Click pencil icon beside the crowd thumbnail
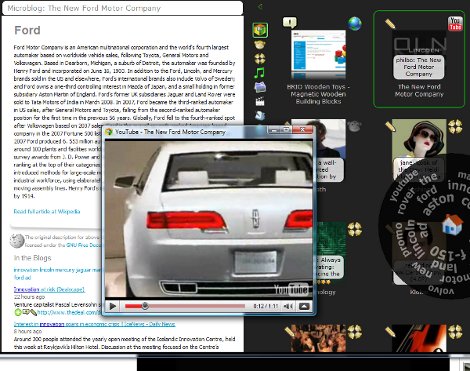Image resolution: width=470 pixels, height=371 pixels. click(289, 331)
